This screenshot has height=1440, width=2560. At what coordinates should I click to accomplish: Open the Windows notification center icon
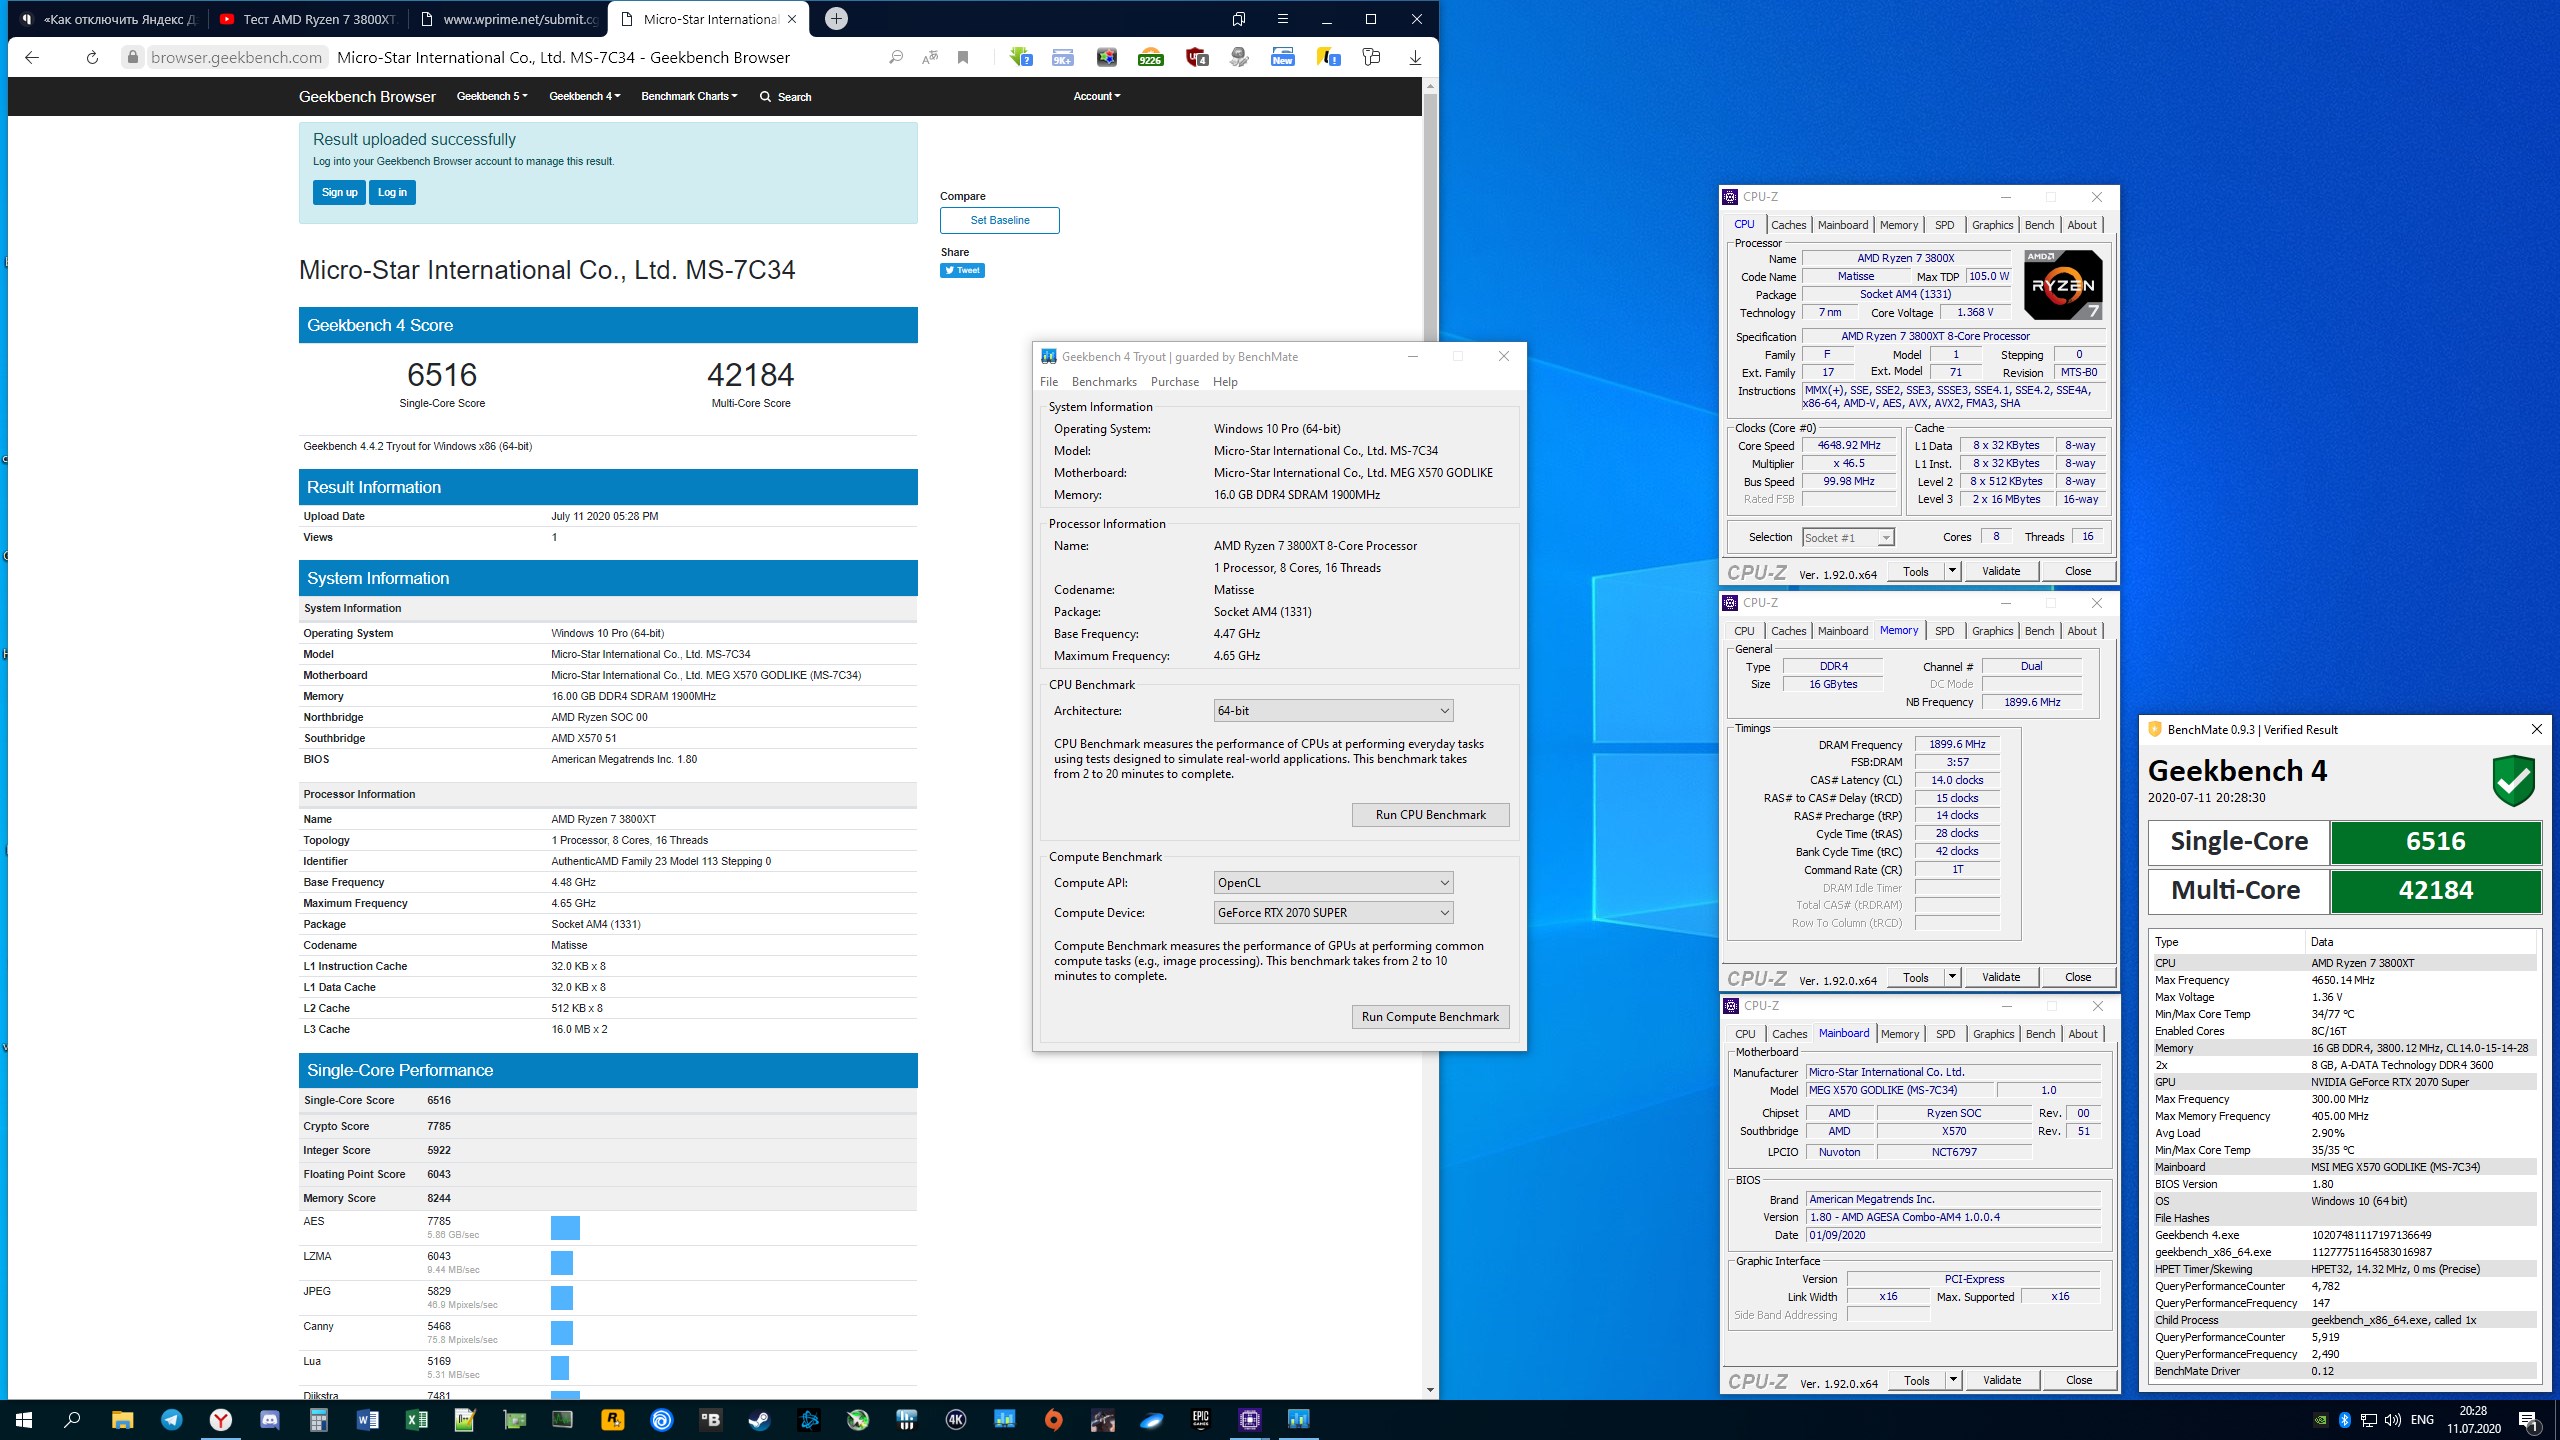2527,1419
